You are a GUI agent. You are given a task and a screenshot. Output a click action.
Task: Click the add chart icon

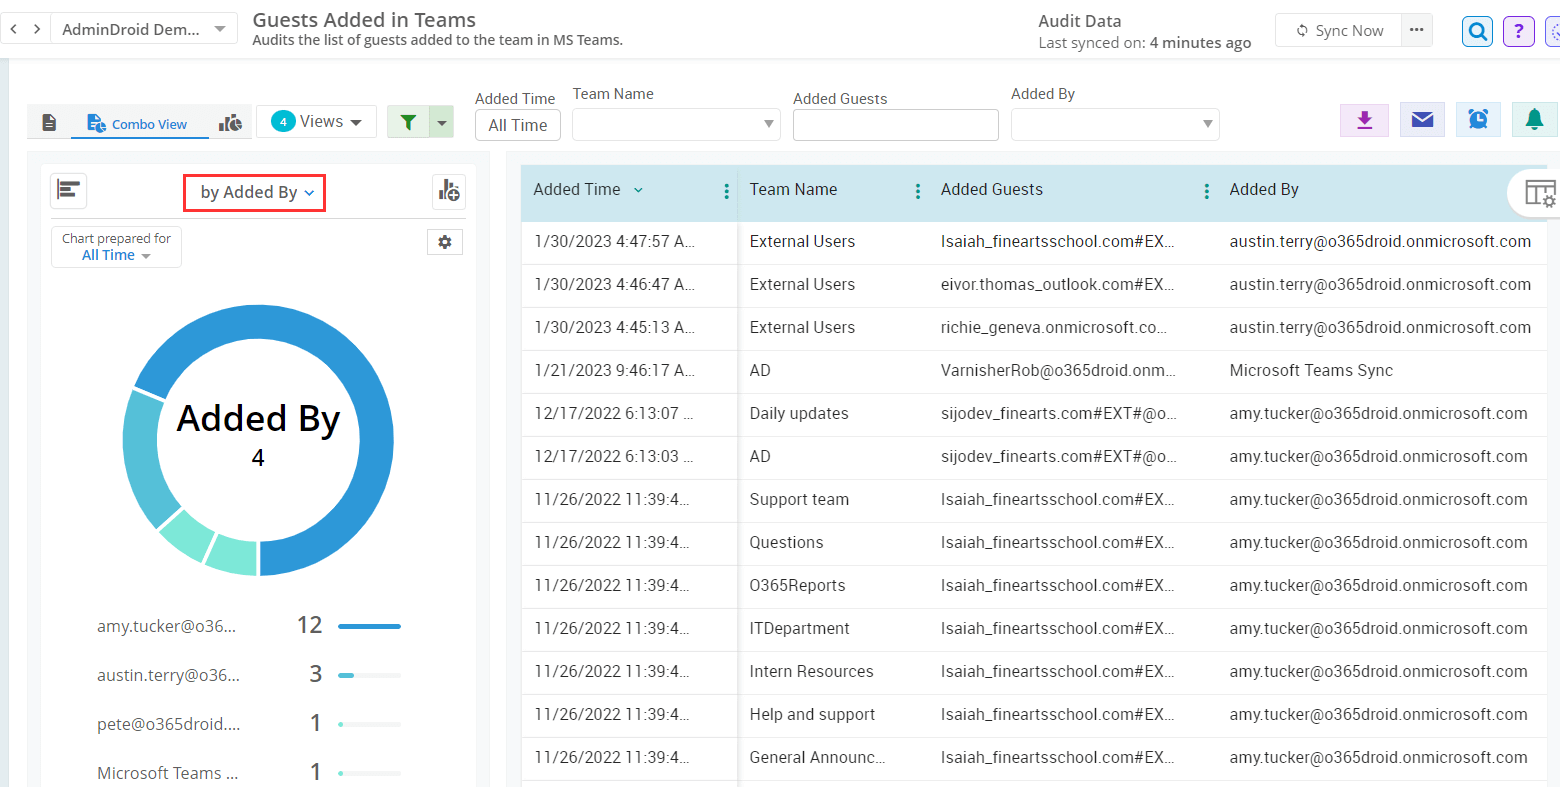coord(449,190)
